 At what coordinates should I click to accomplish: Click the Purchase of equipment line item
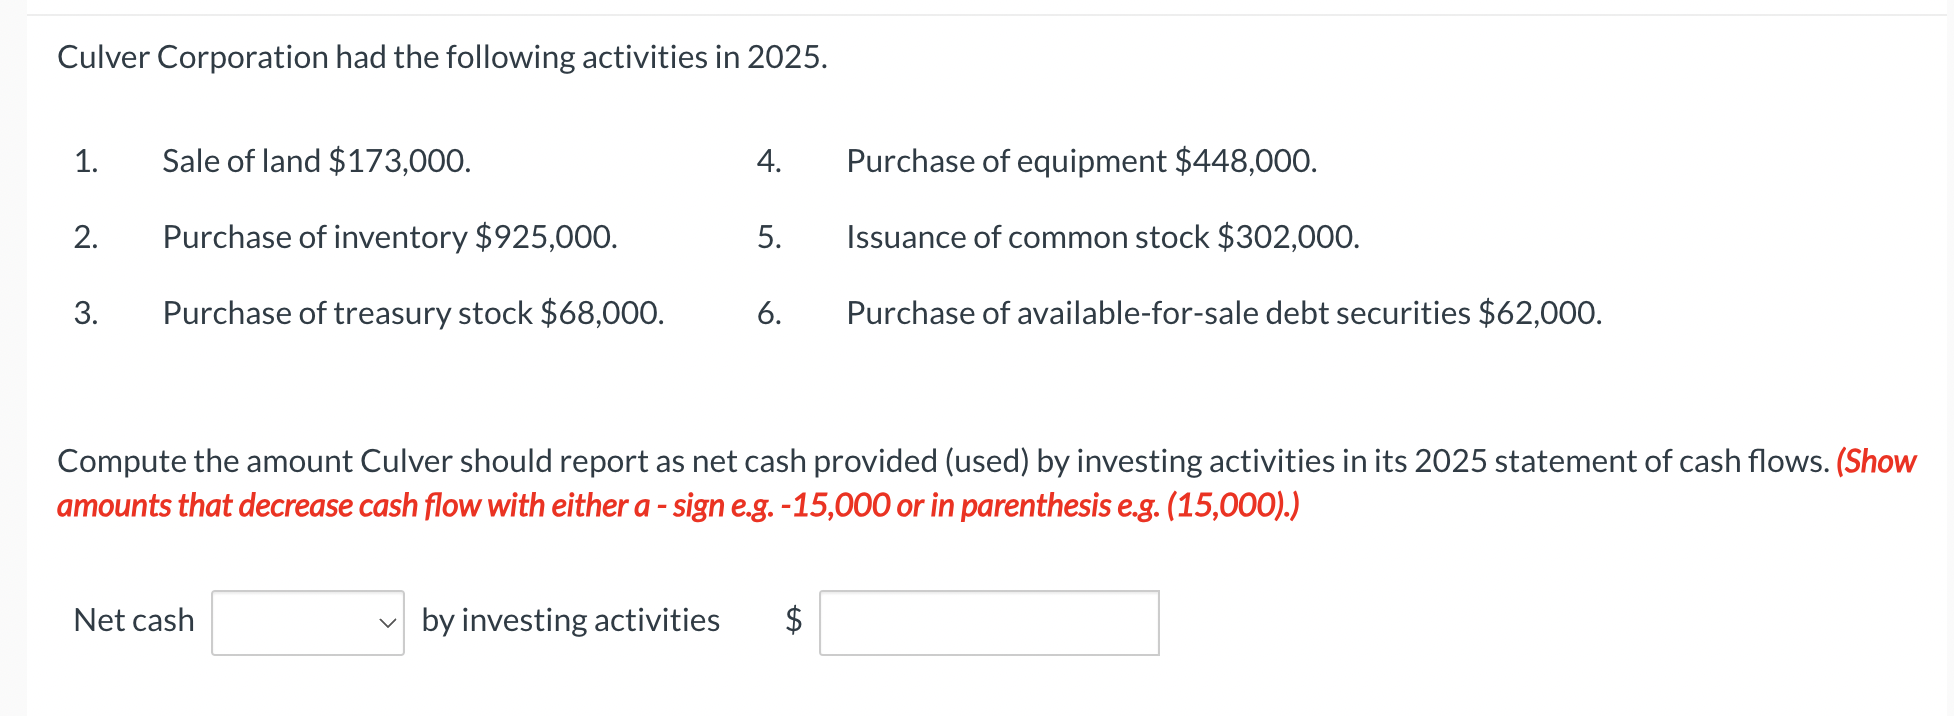click(x=1081, y=160)
